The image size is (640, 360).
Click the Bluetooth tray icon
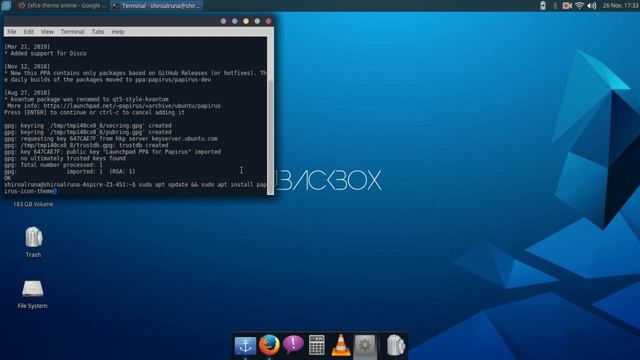(x=555, y=6)
